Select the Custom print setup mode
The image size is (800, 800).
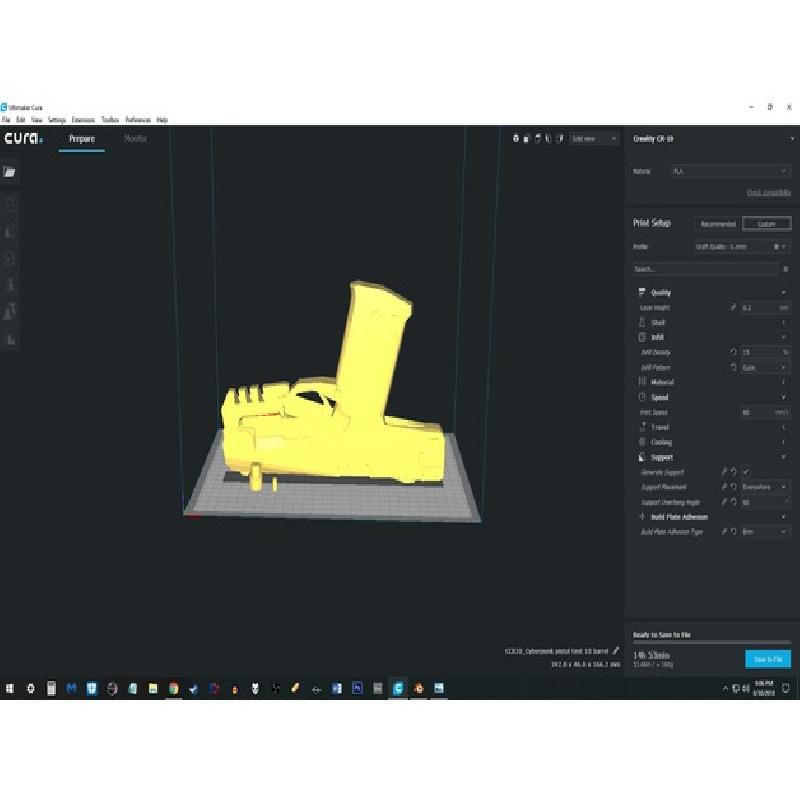(766, 224)
